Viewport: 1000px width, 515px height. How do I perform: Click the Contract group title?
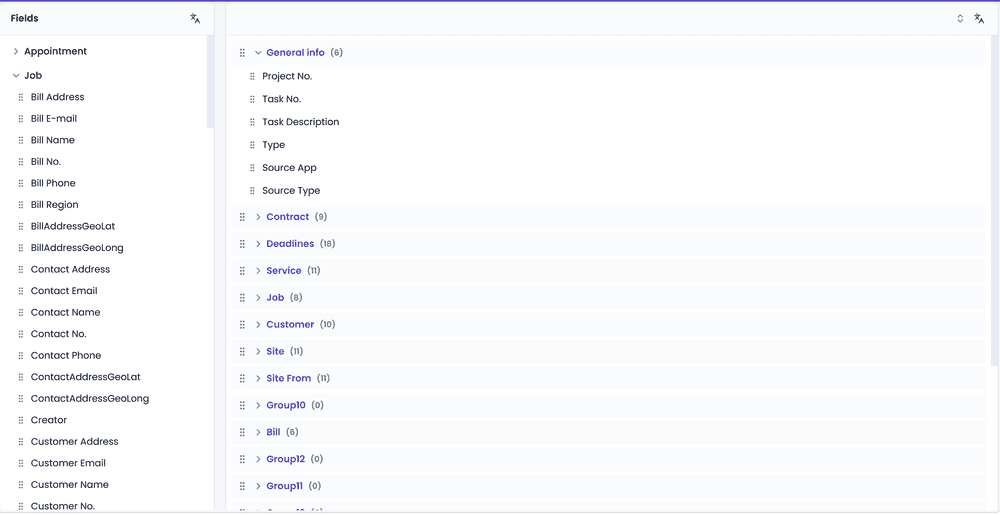click(x=288, y=217)
